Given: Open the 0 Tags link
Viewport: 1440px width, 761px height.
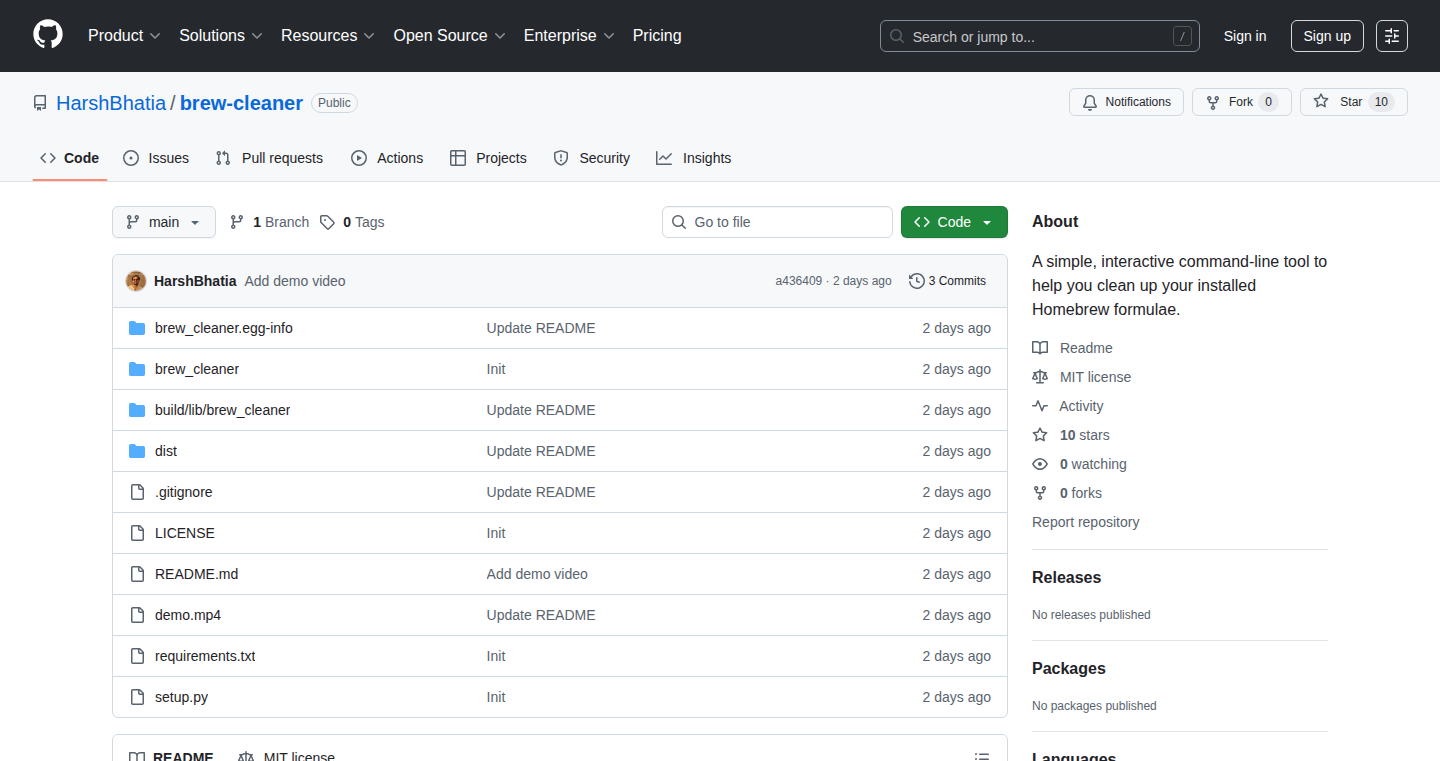Looking at the screenshot, I should [x=352, y=222].
